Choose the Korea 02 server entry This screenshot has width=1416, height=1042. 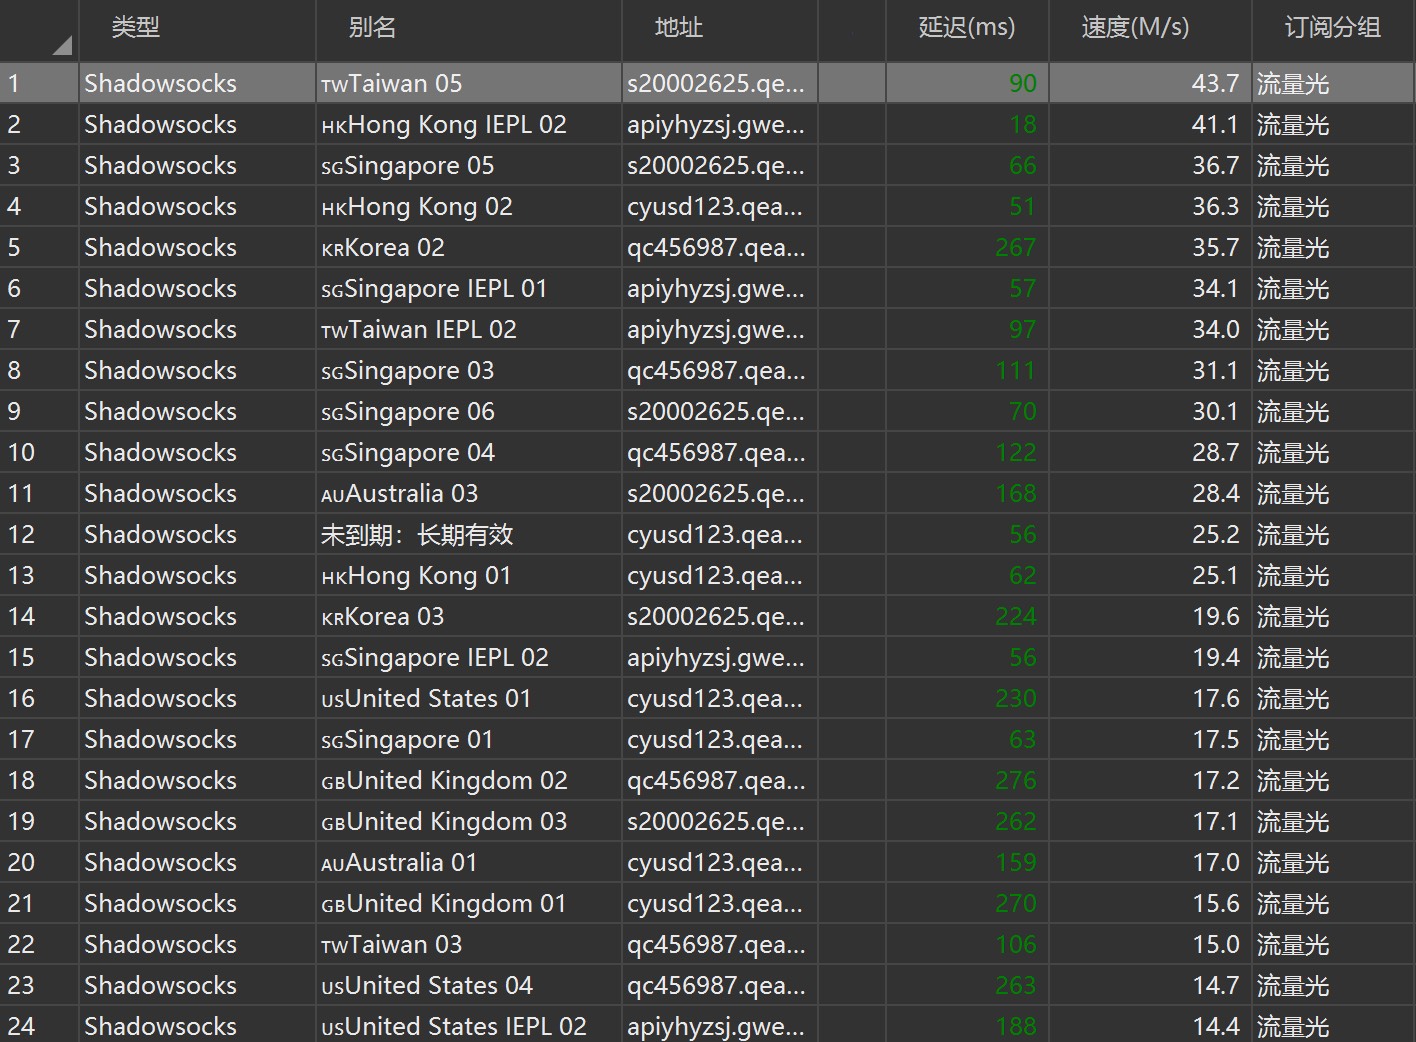click(x=383, y=248)
